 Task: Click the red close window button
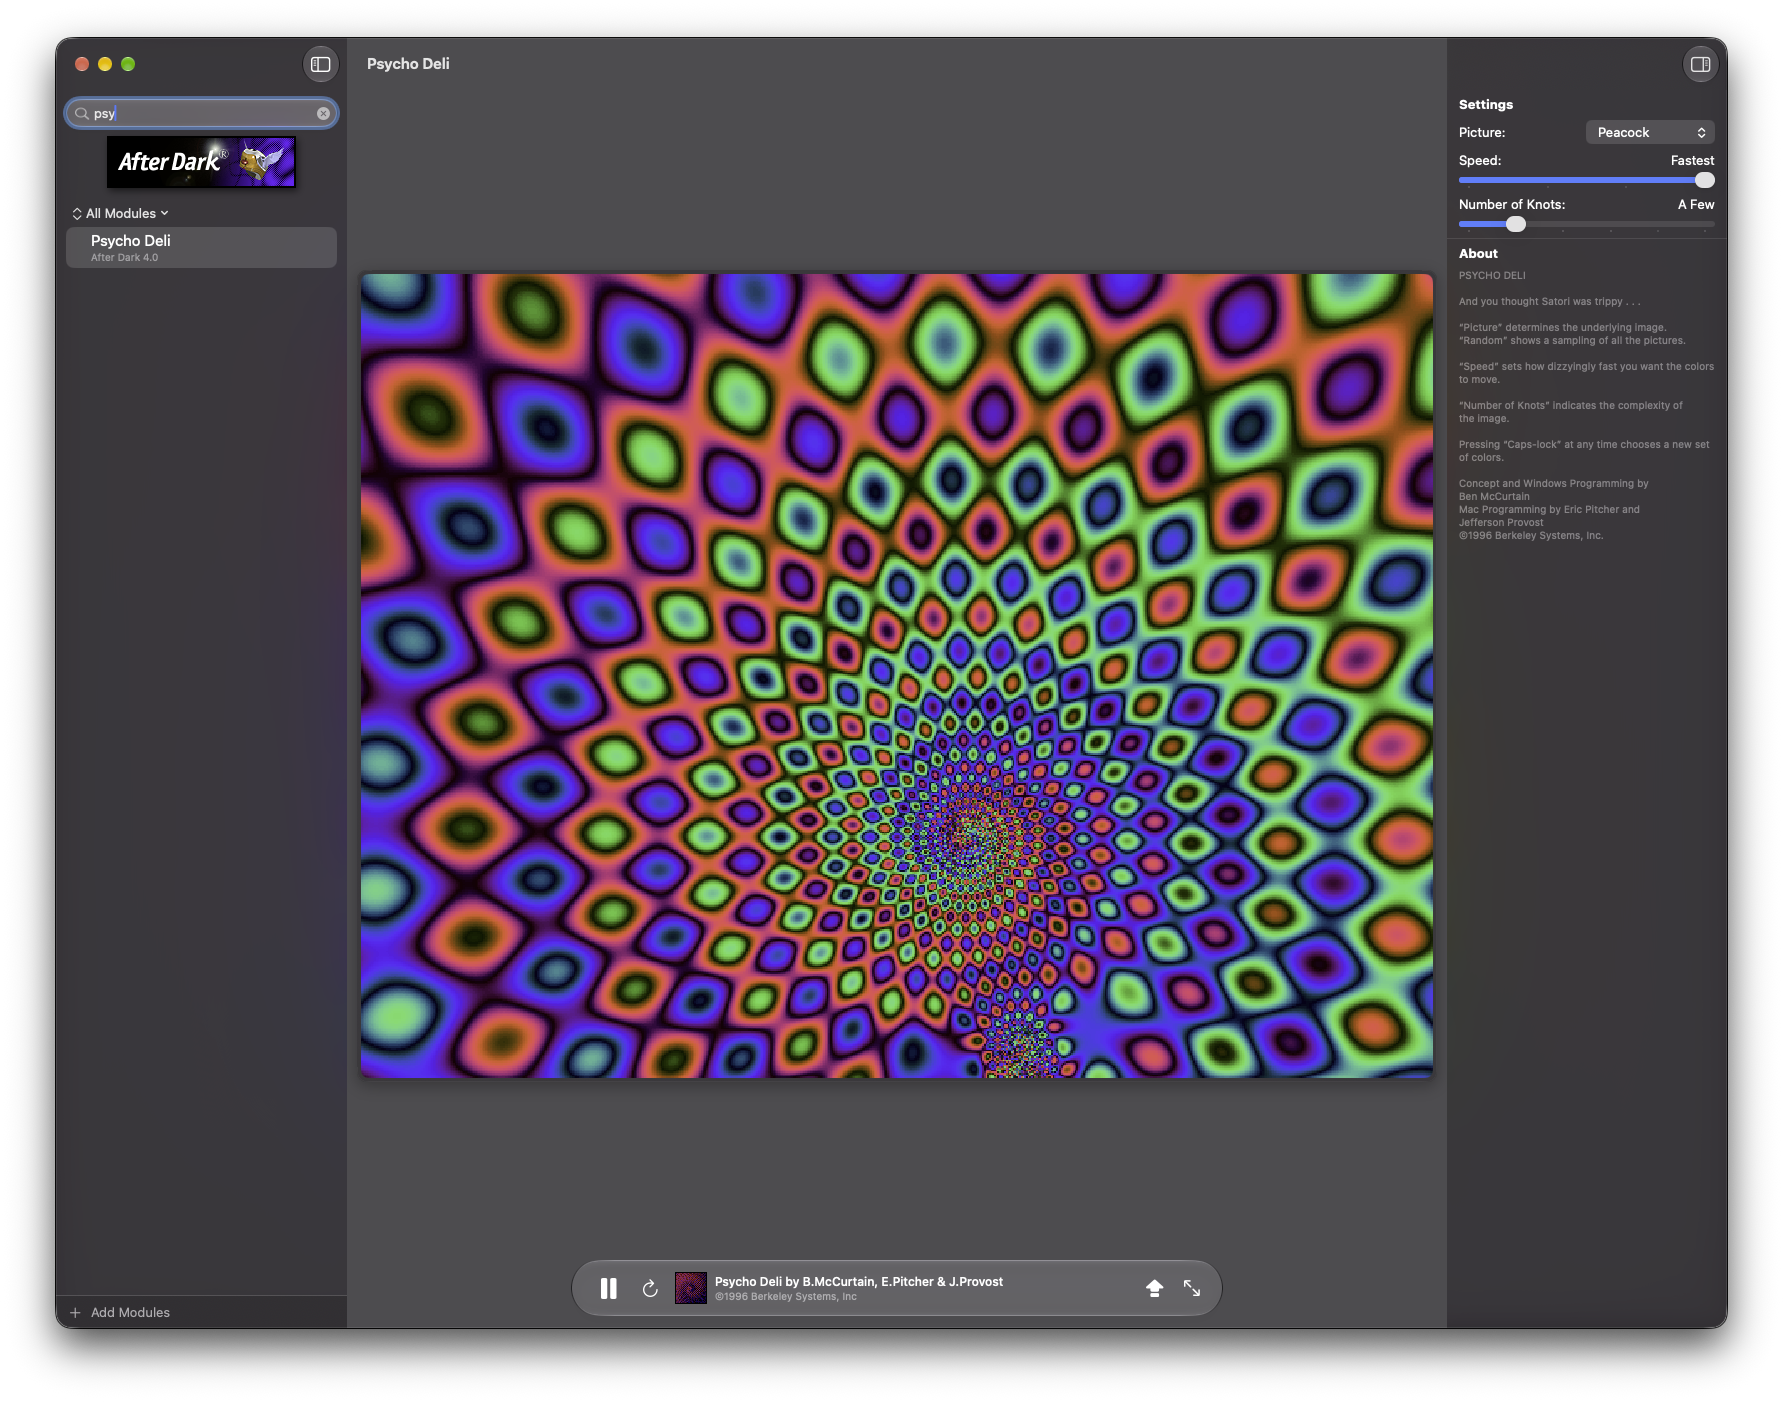pyautogui.click(x=82, y=64)
